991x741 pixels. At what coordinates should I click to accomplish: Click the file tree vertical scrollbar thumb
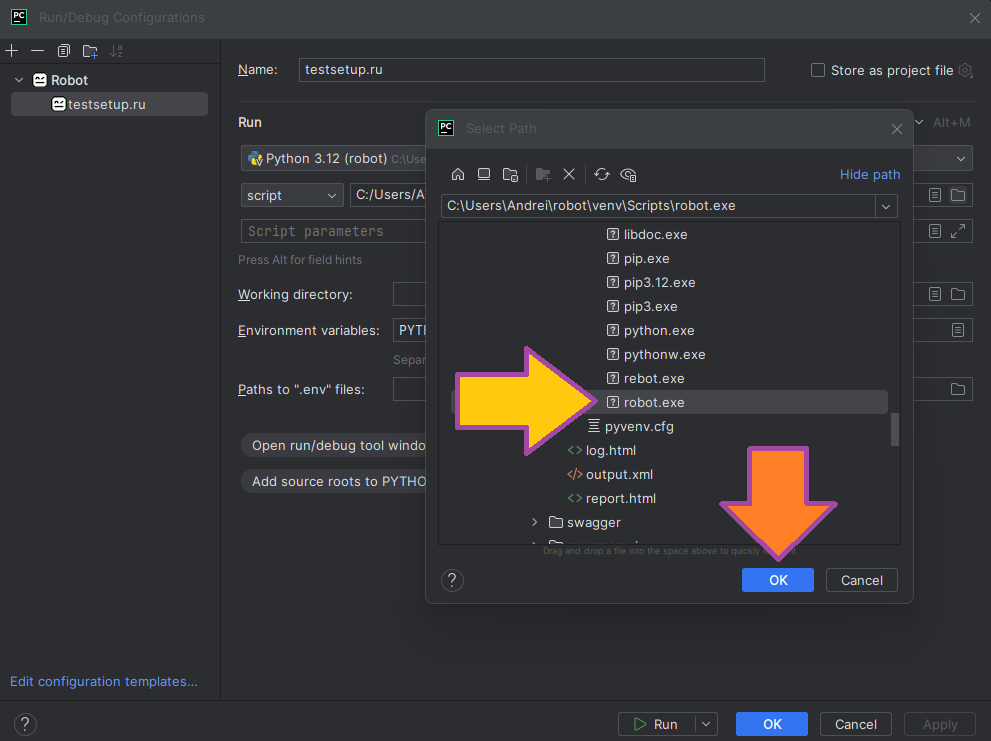pyautogui.click(x=895, y=430)
